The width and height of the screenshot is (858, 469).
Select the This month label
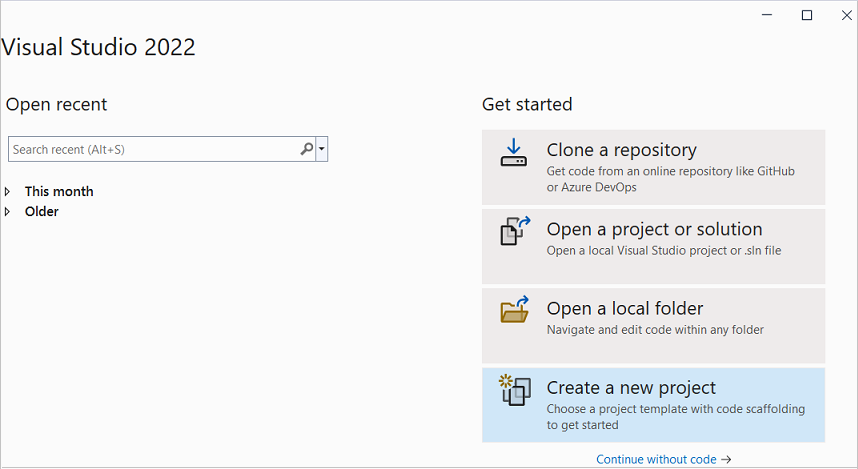(x=59, y=191)
